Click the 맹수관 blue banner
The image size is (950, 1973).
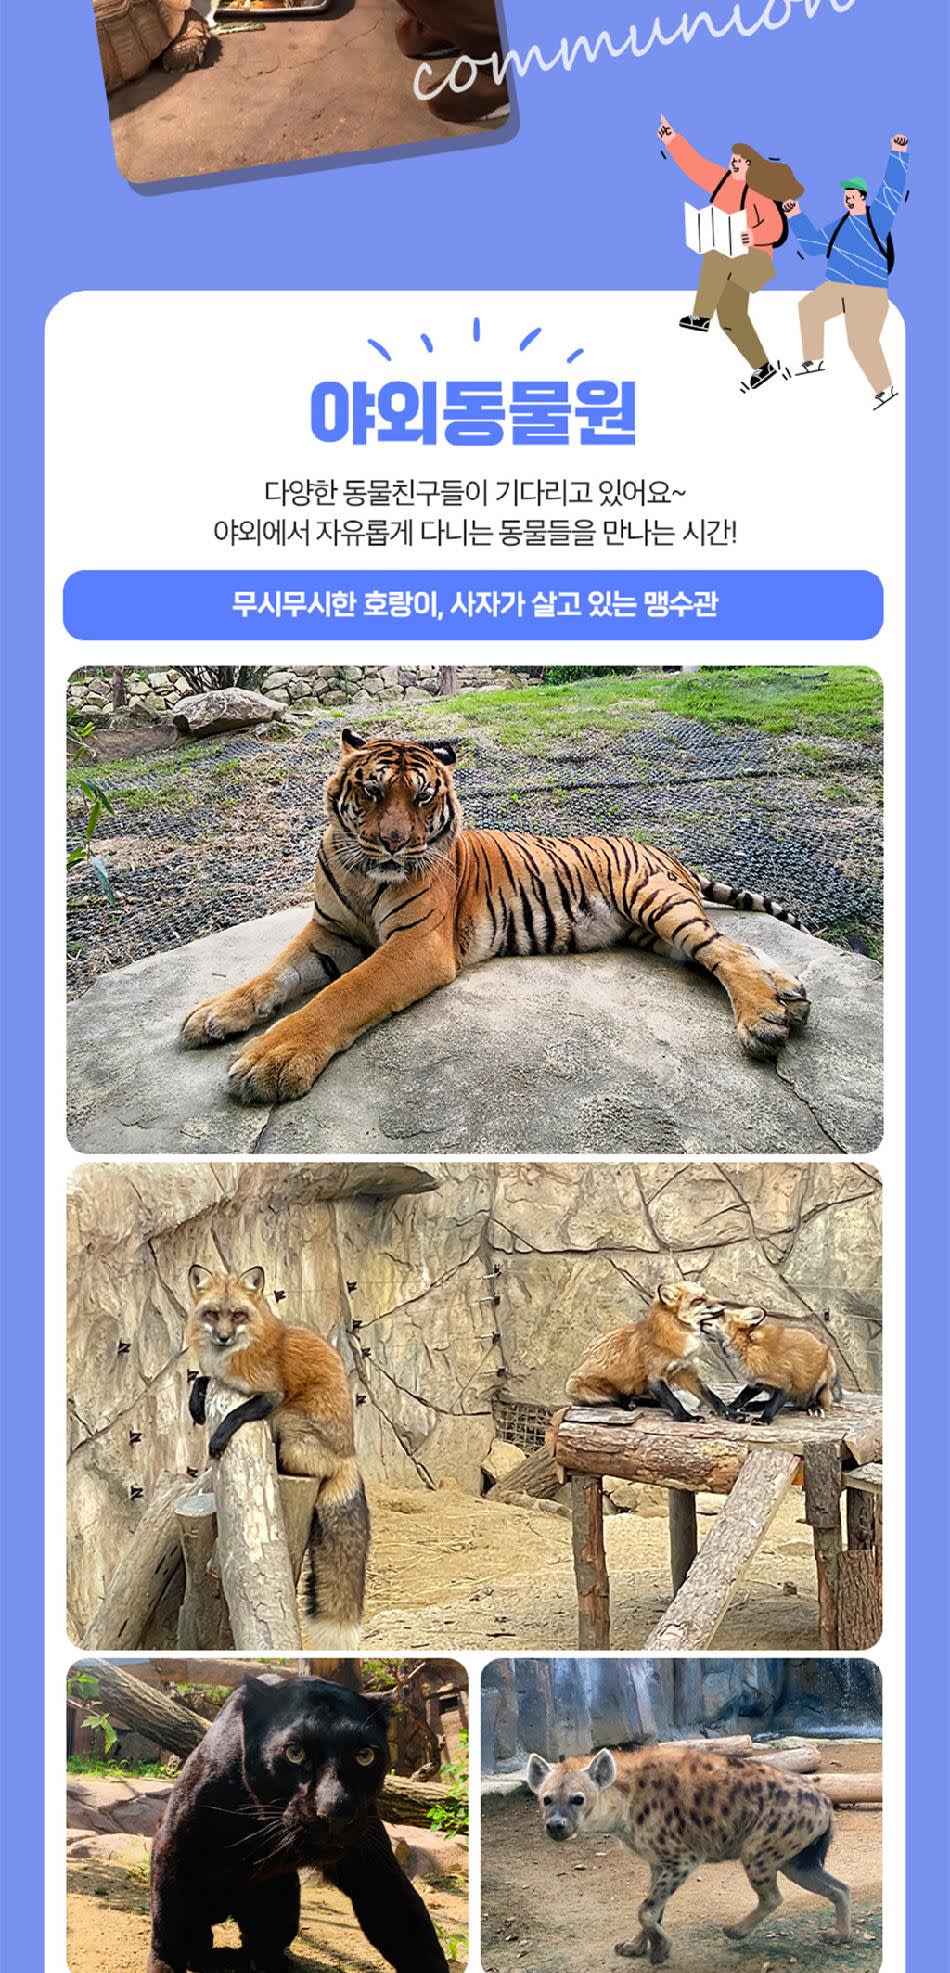pos(473,604)
